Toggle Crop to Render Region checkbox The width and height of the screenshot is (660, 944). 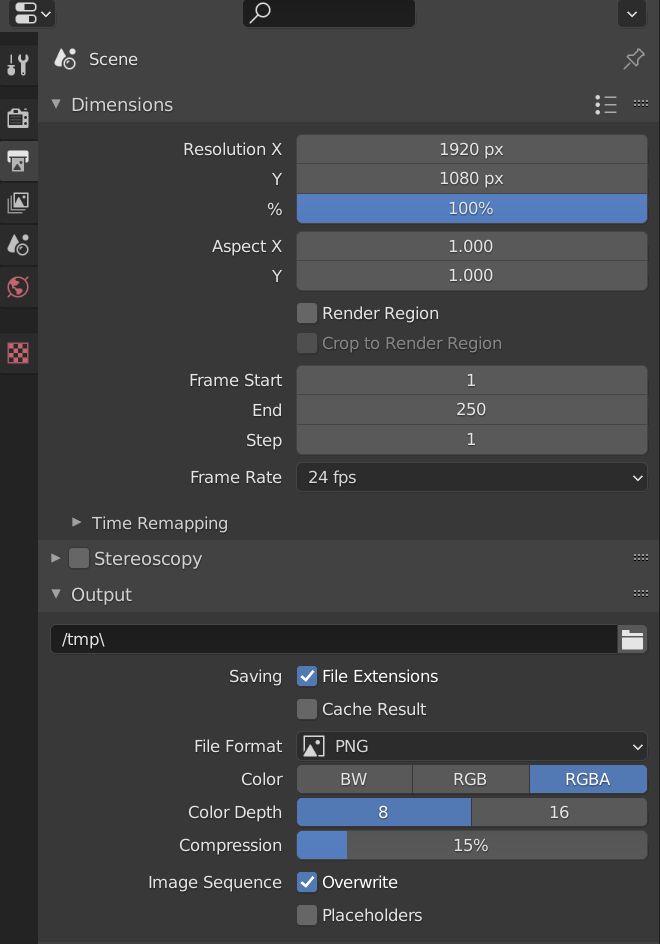coord(307,343)
